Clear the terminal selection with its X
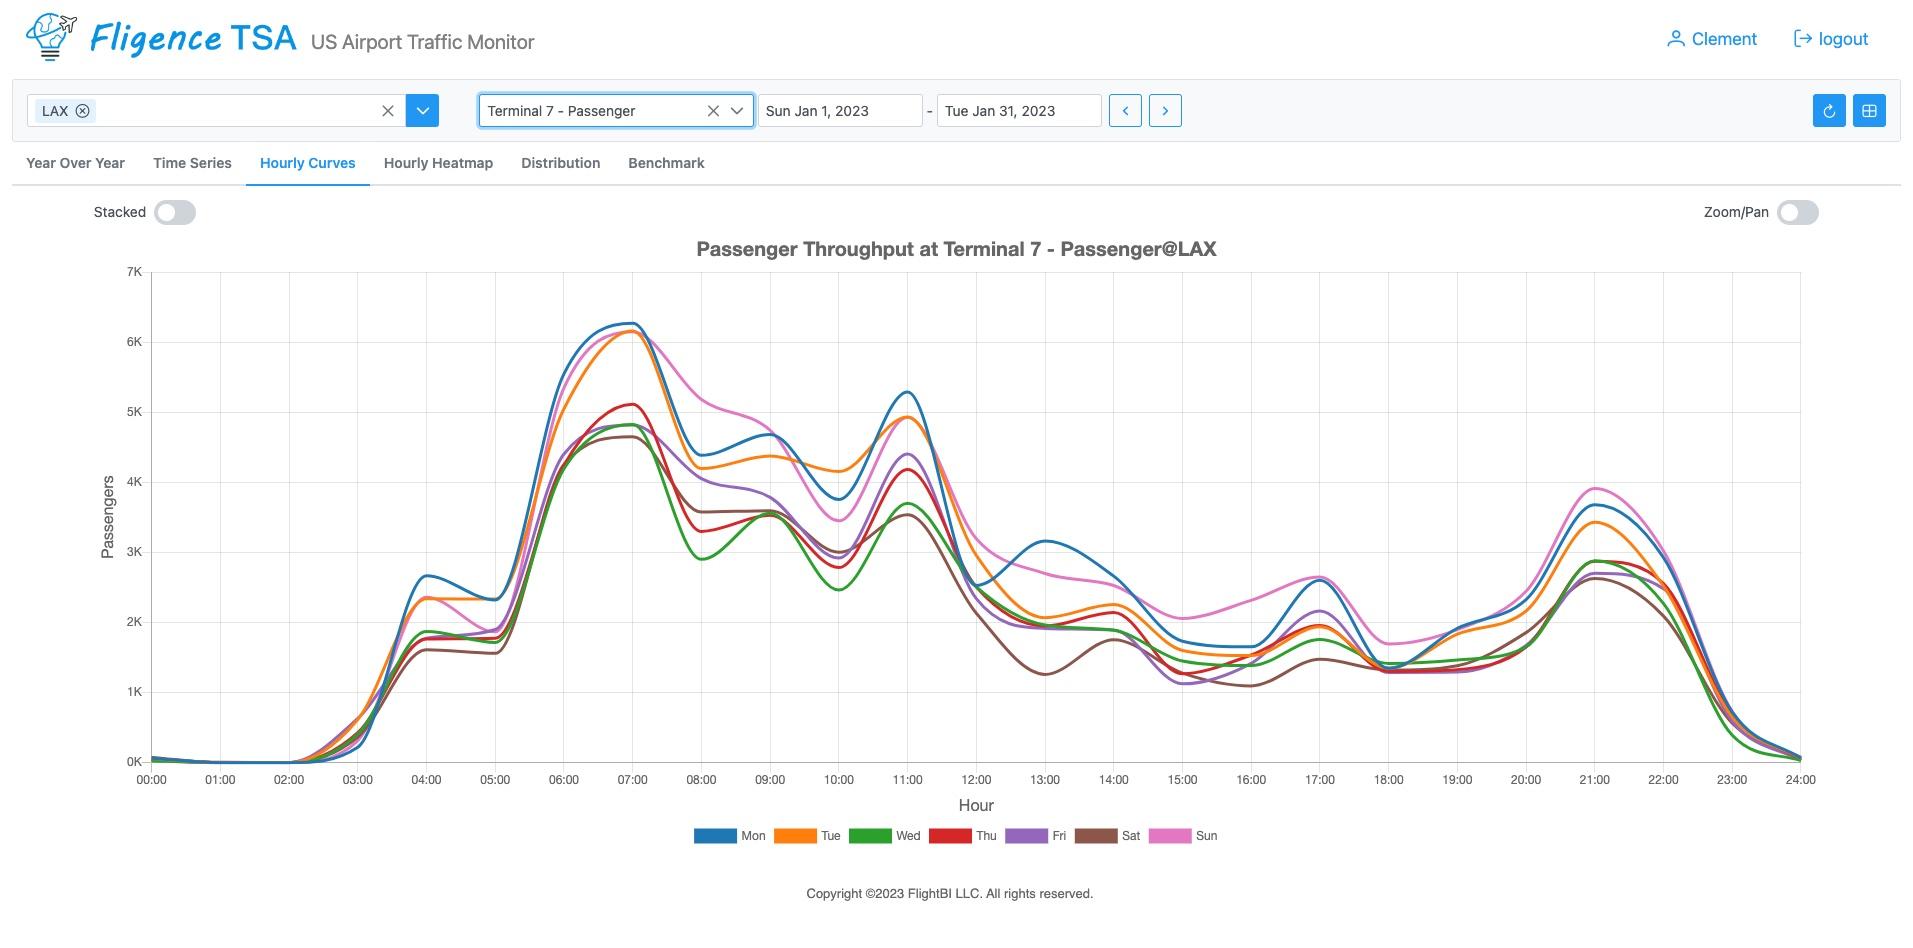 (713, 111)
